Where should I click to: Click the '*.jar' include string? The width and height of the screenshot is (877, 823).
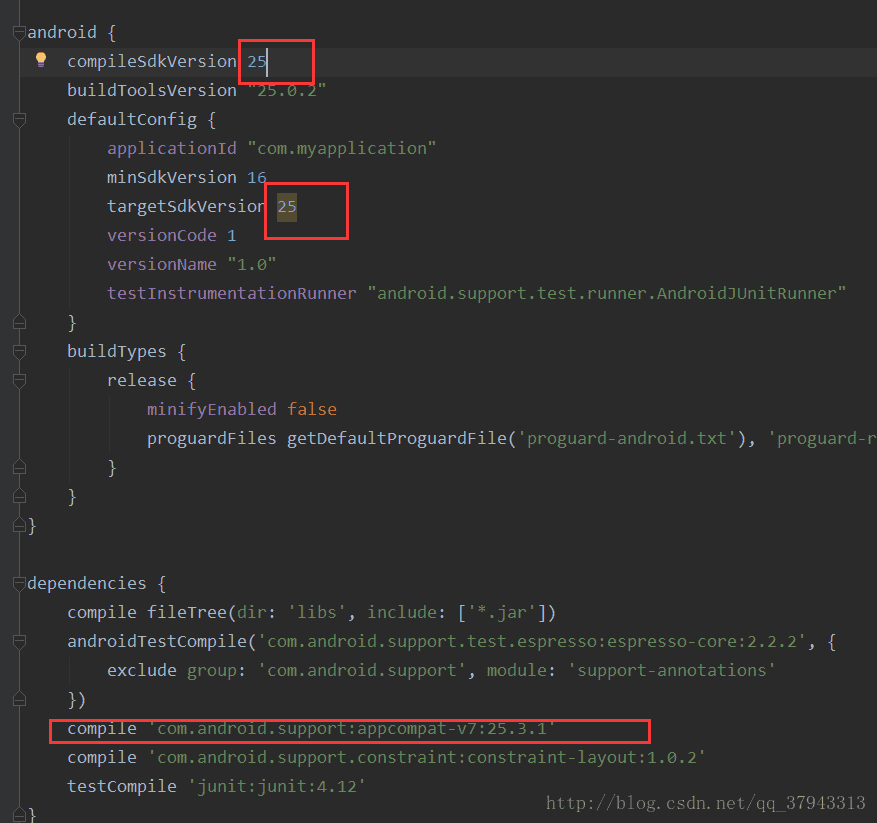pos(502,613)
